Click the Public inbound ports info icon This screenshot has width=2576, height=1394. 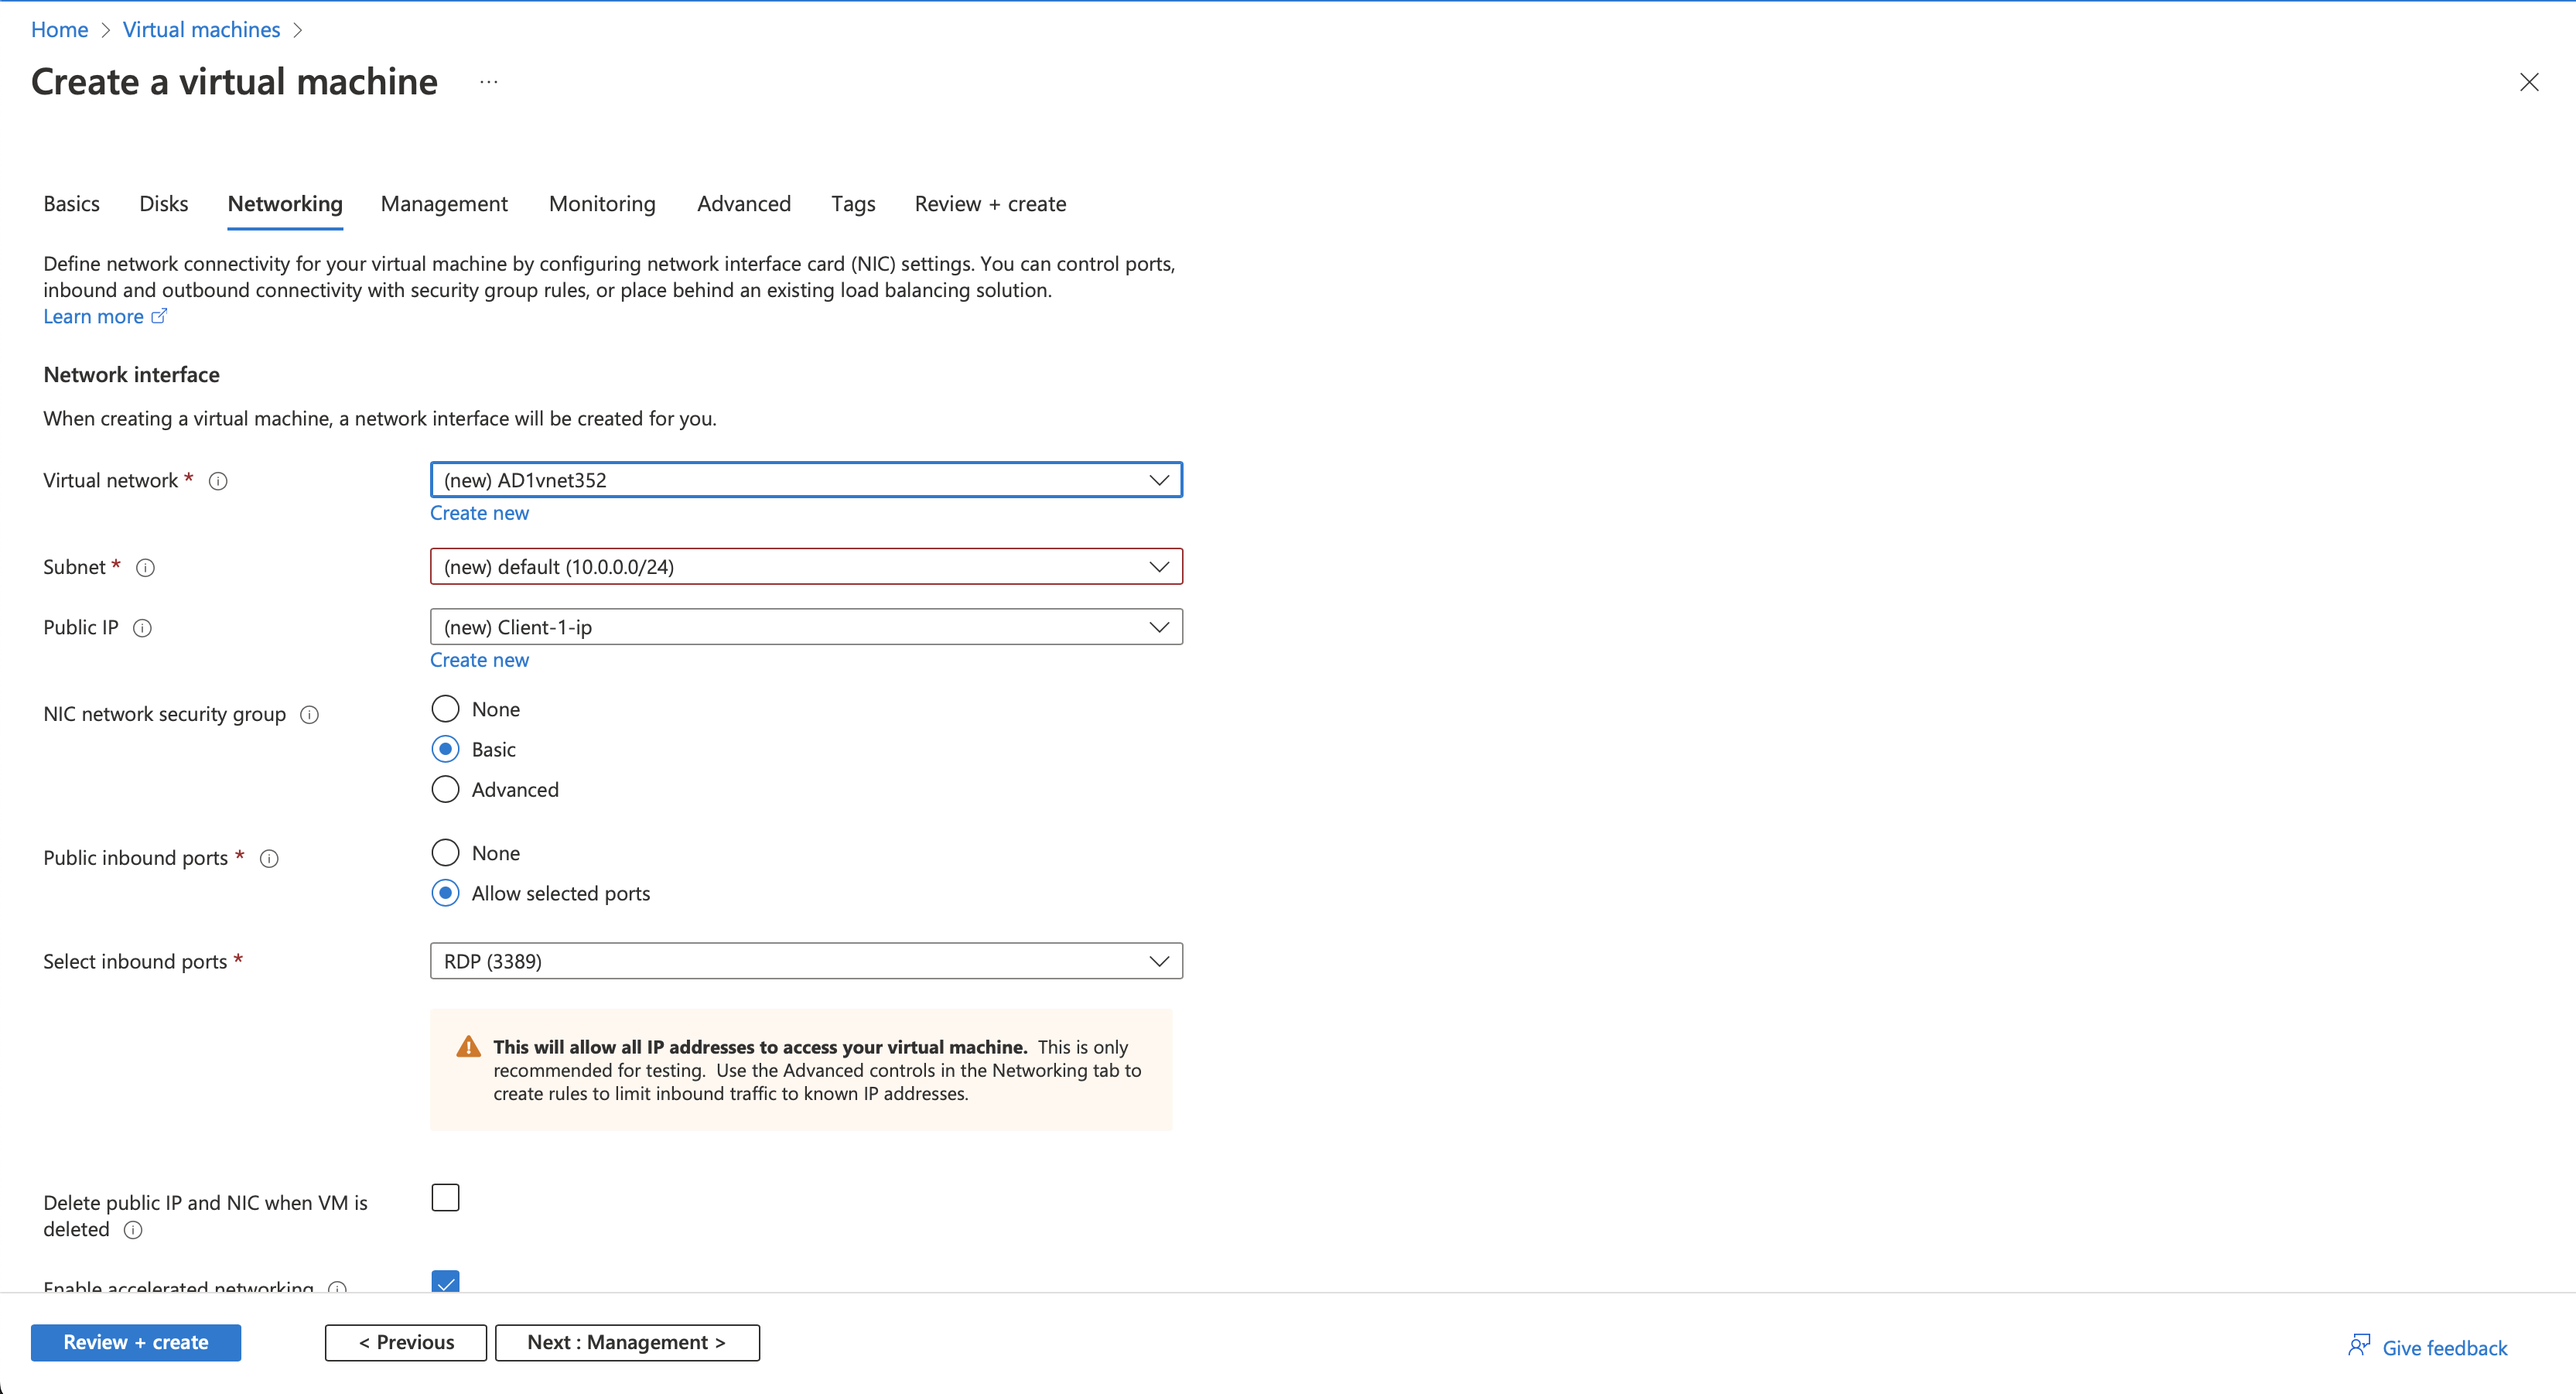point(269,859)
